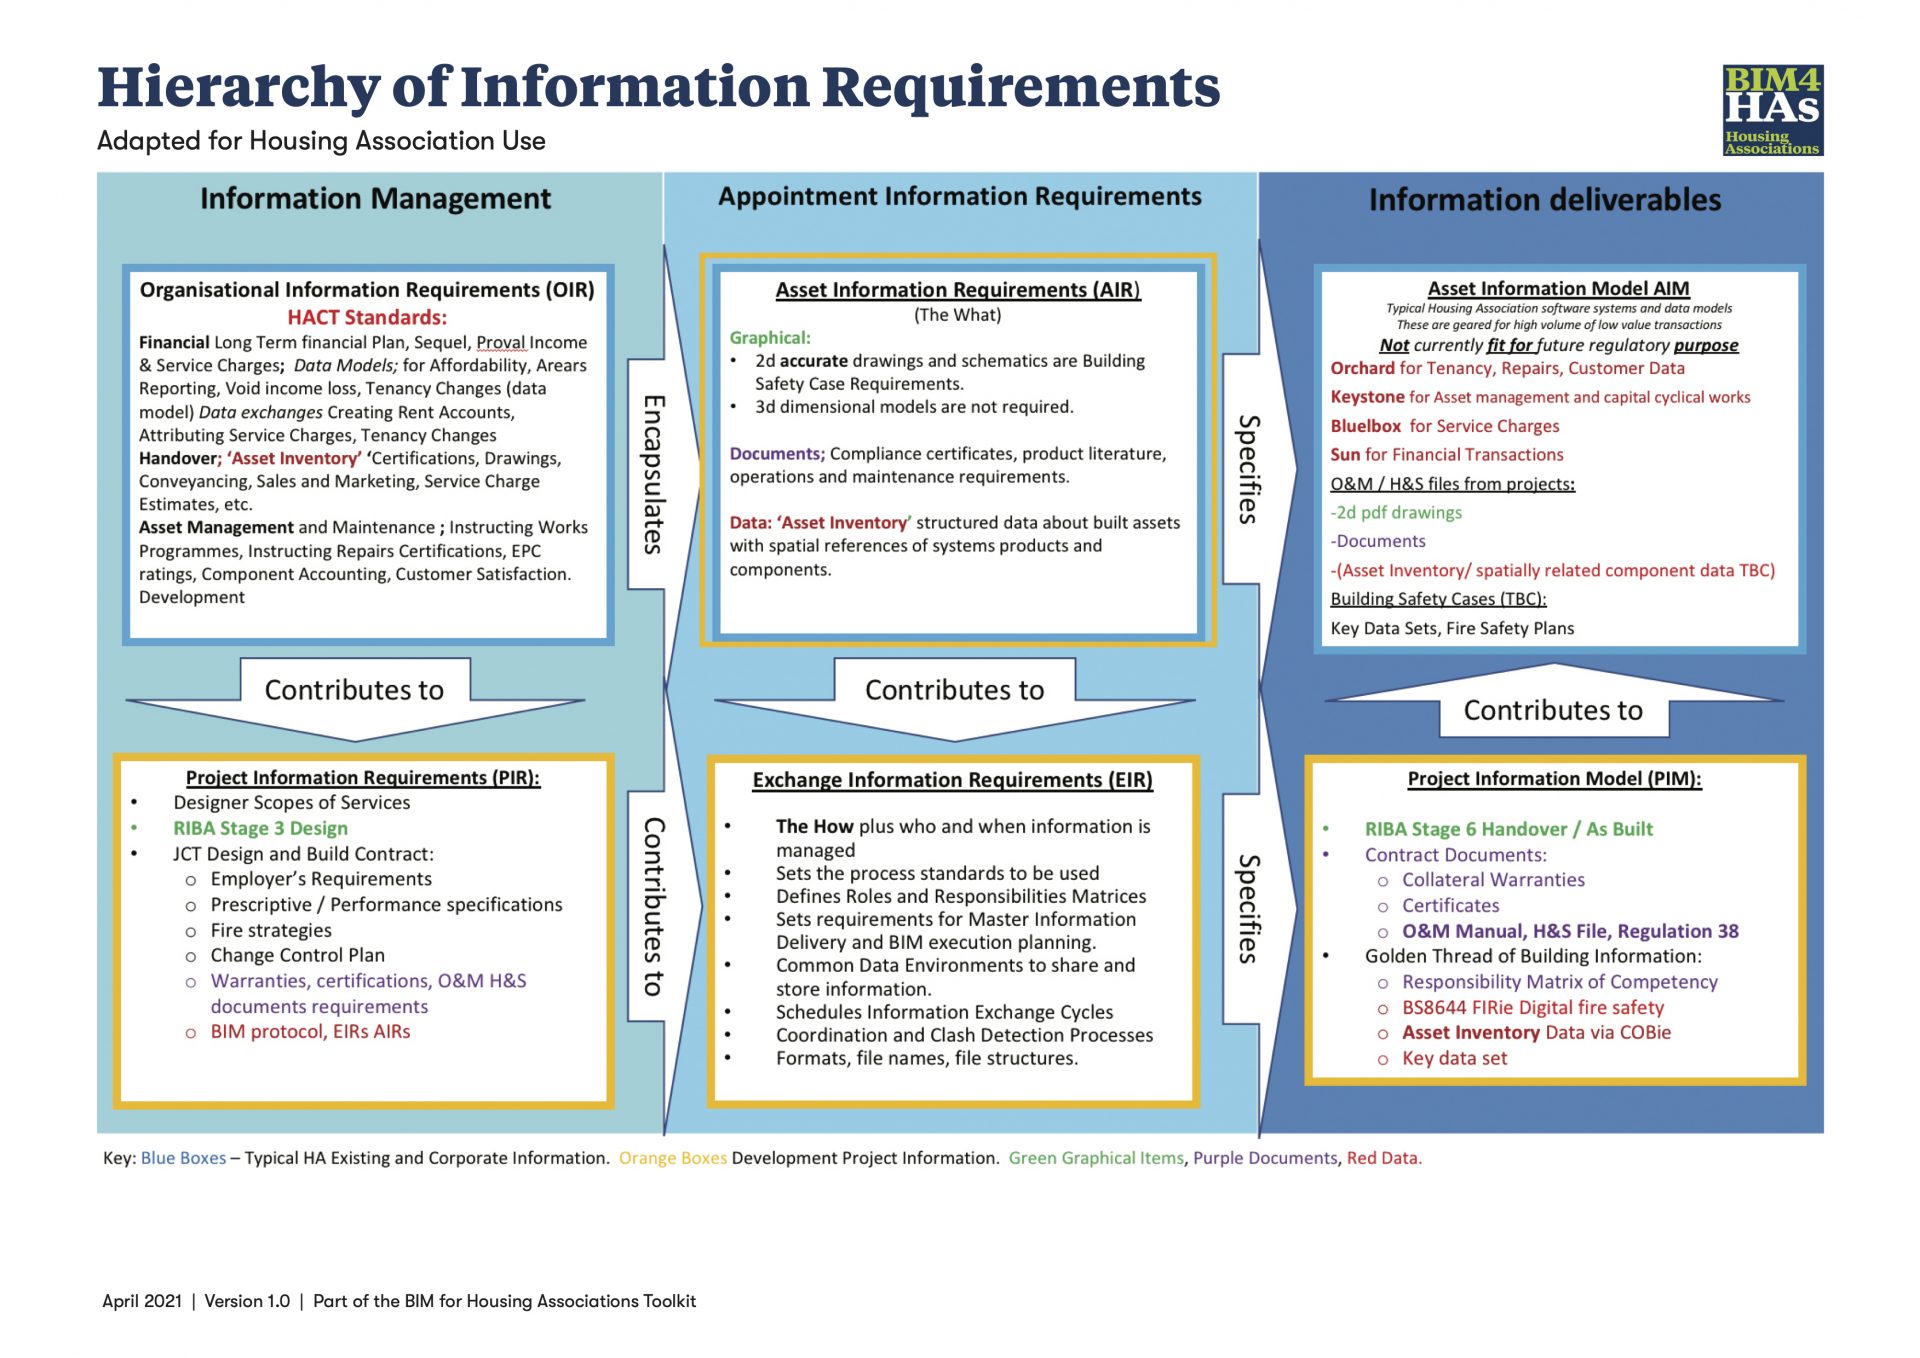The width and height of the screenshot is (1920, 1358).
Task: Click the Hierarchy of Information Requirements title
Action: [x=658, y=87]
